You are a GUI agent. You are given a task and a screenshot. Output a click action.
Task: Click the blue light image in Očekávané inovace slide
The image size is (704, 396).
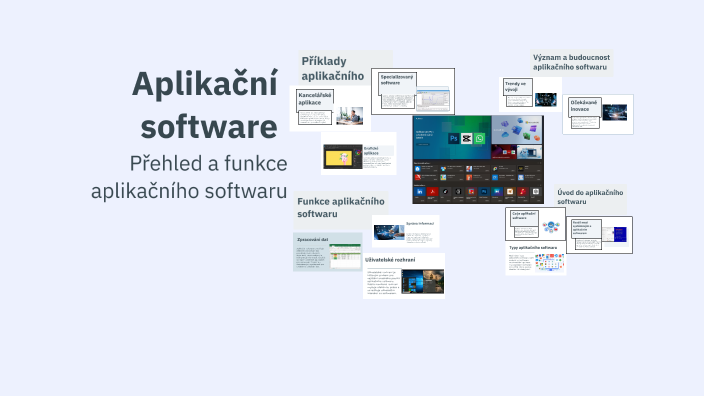click(x=615, y=112)
